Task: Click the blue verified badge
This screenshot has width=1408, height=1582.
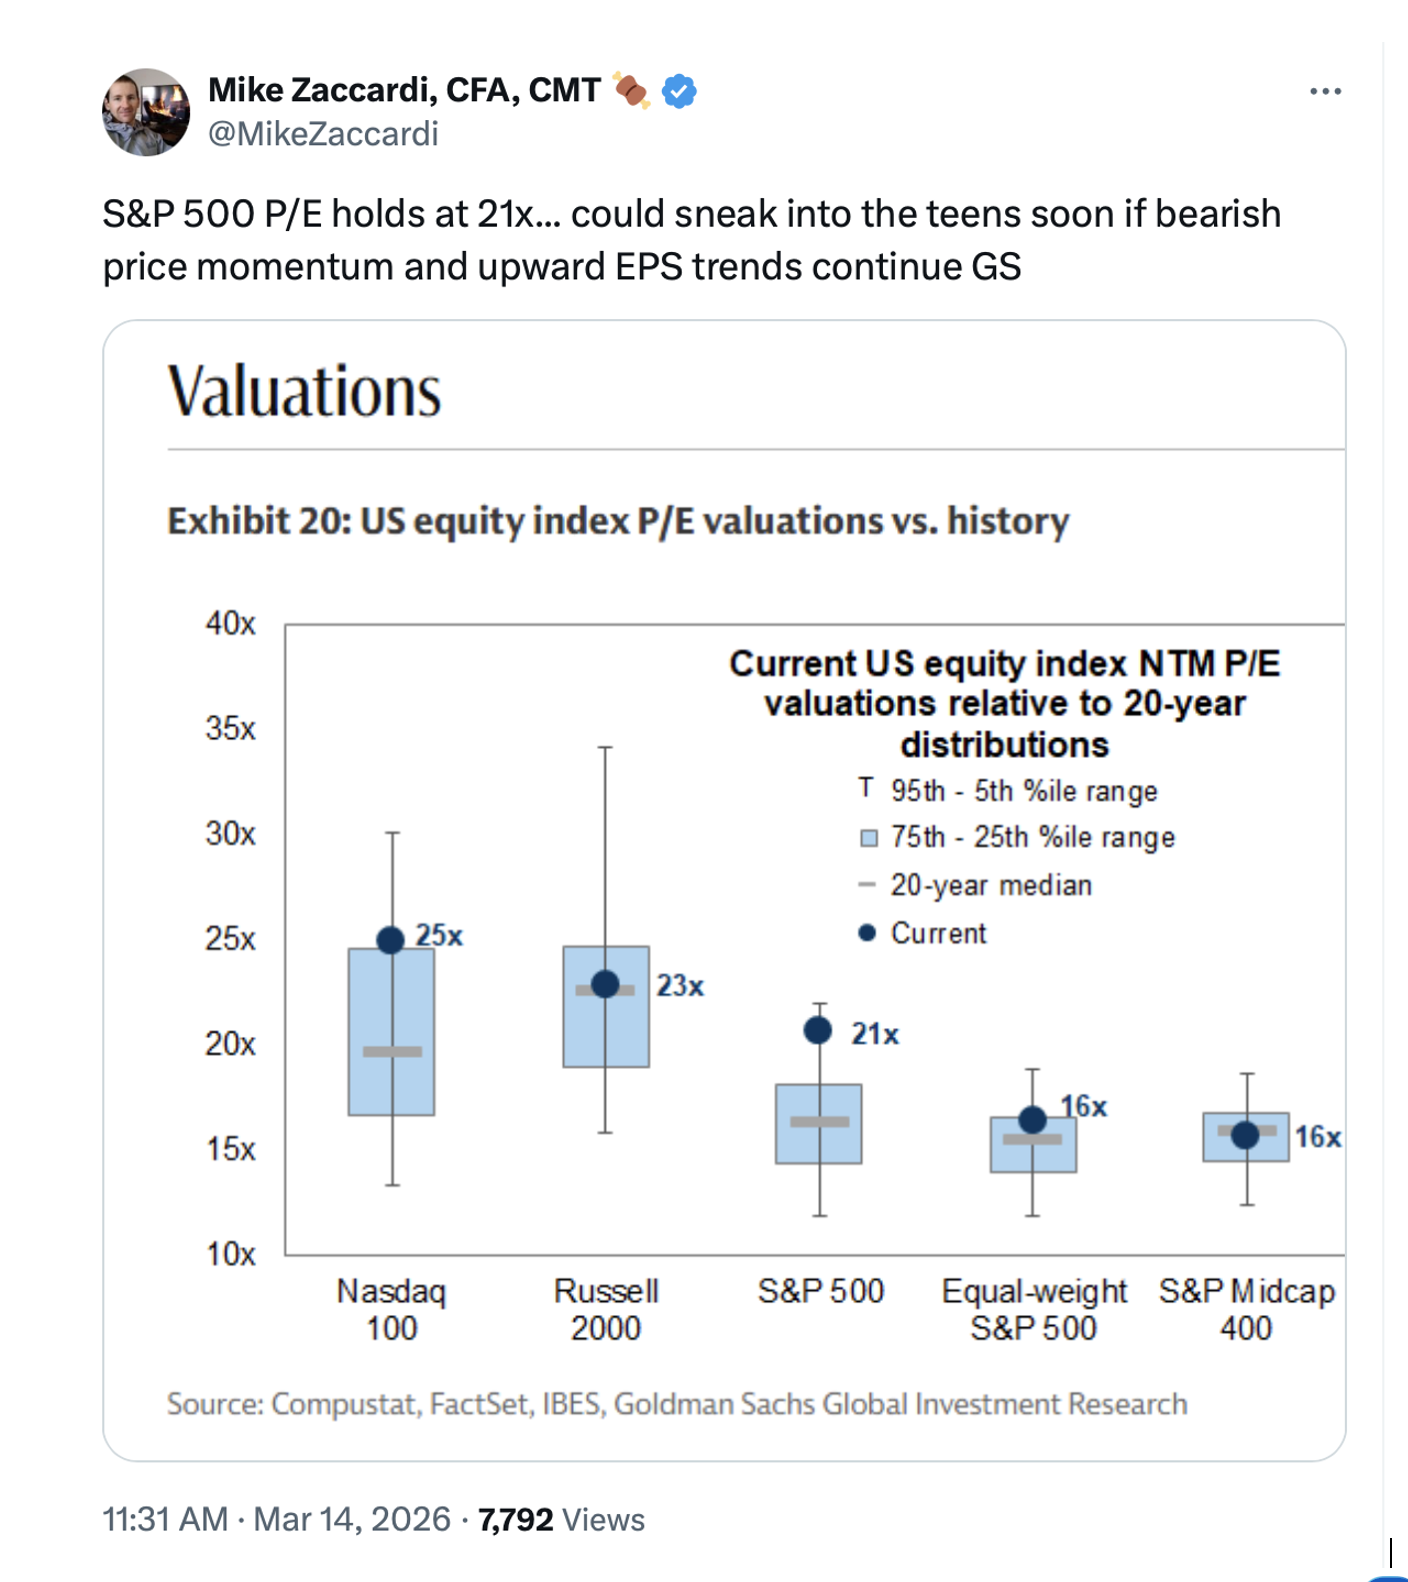Action: [x=680, y=92]
